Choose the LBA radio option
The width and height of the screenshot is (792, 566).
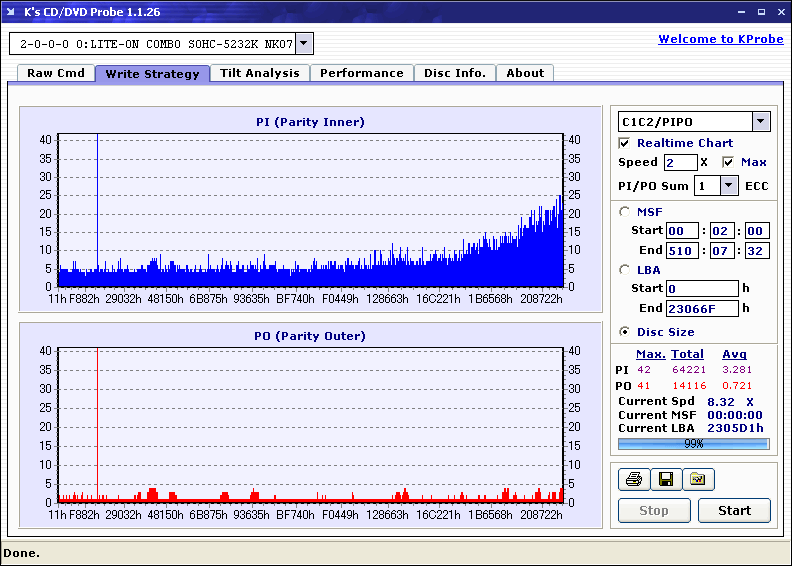625,270
